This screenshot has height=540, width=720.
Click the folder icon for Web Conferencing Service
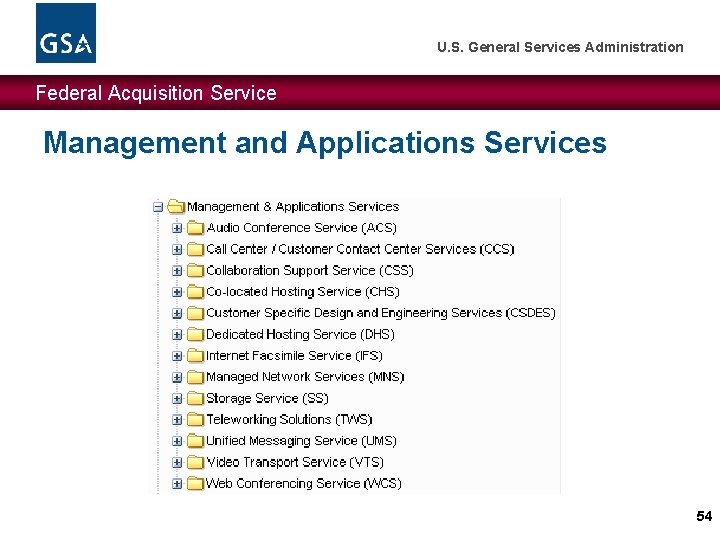point(195,484)
